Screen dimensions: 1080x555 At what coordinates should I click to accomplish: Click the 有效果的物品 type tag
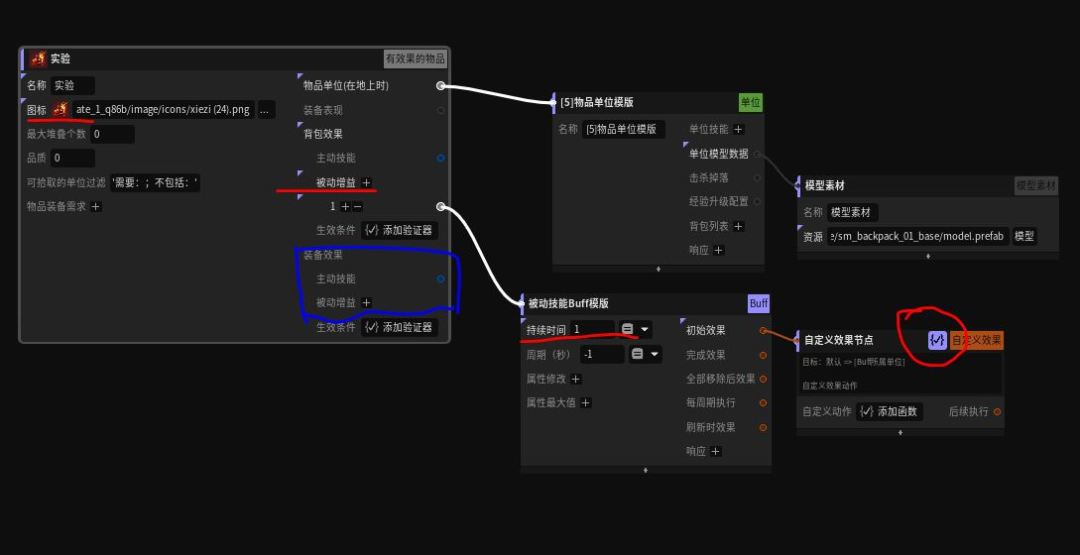pyautogui.click(x=415, y=59)
